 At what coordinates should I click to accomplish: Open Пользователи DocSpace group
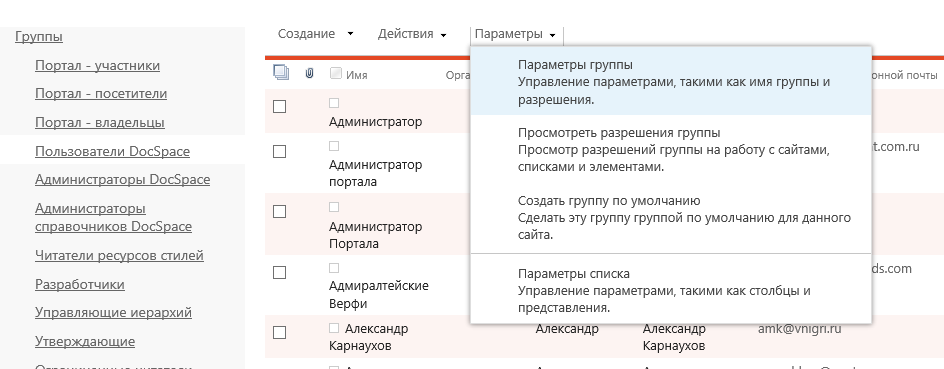pos(113,151)
